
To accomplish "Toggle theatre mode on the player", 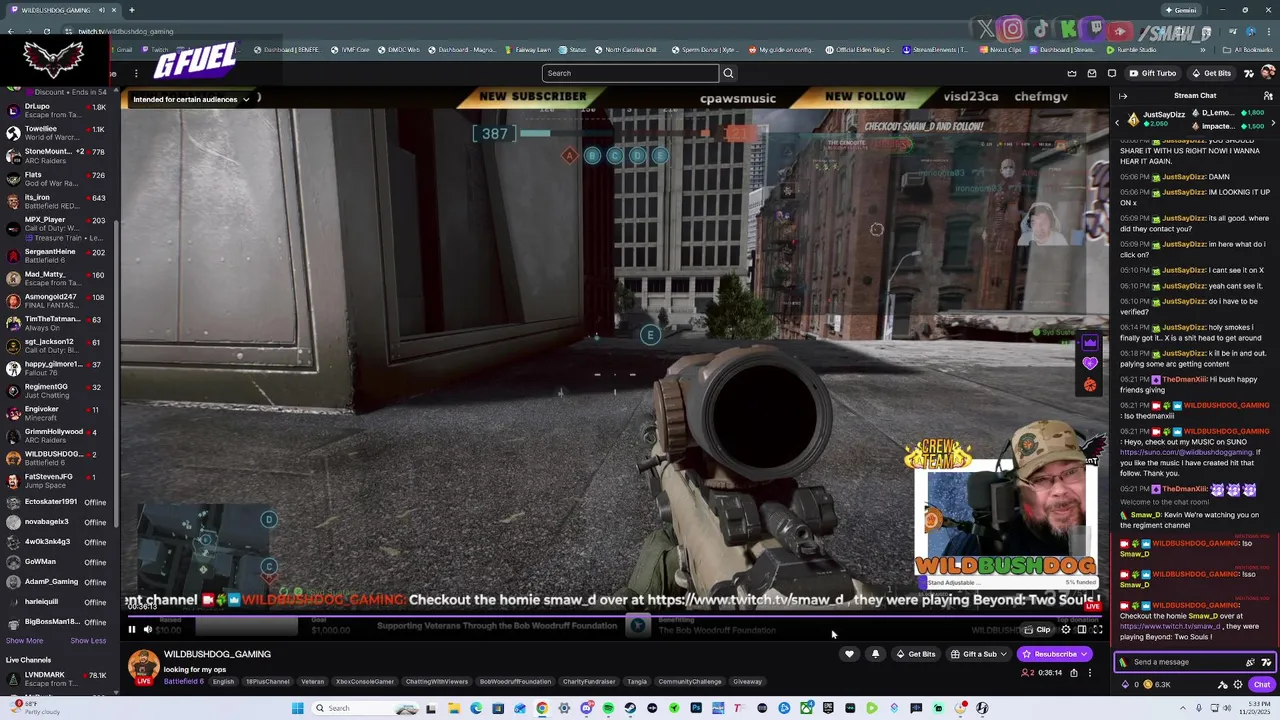I will pos(1081,630).
